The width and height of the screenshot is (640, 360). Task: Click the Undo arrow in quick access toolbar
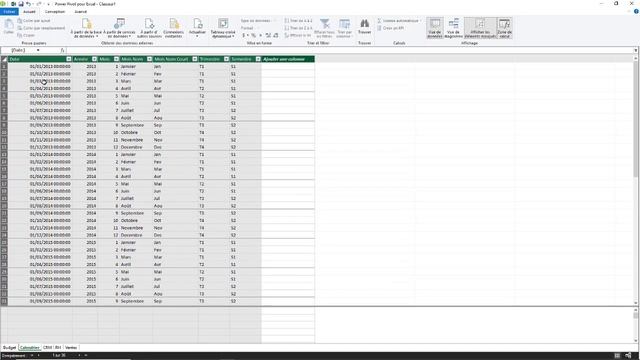[29, 4]
